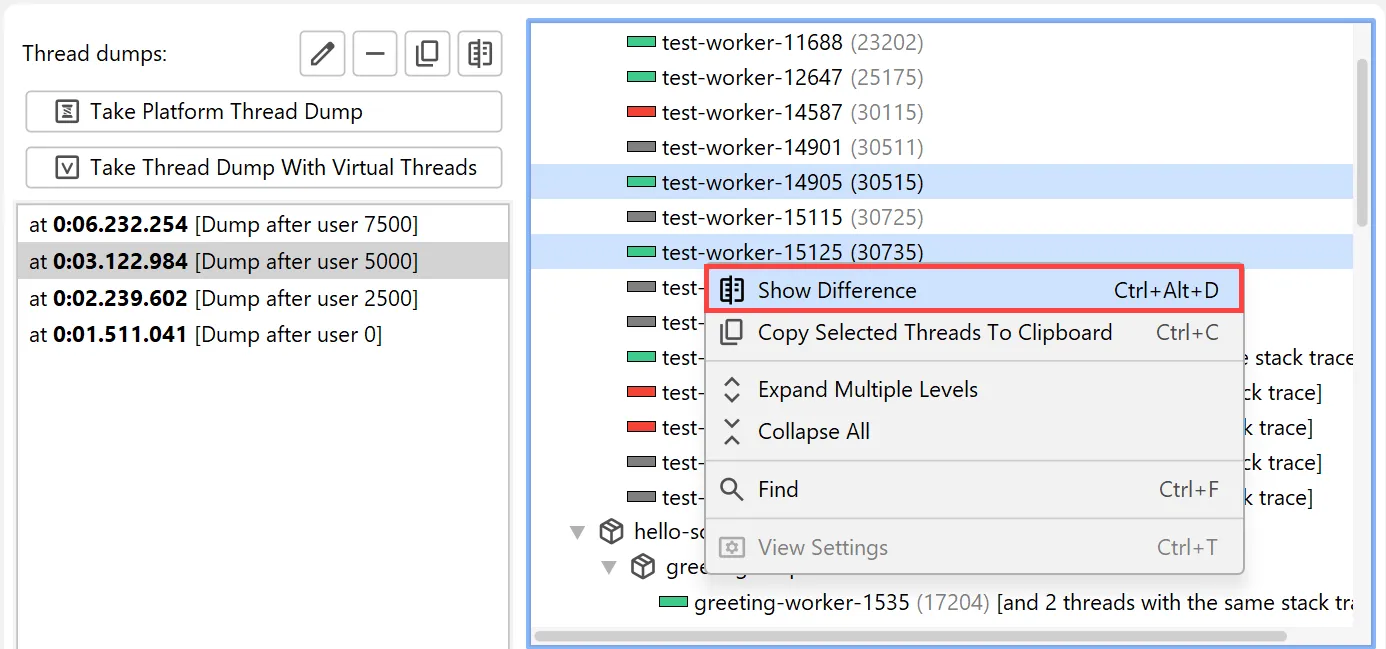Collapse the greeting group tree node
1386x649 pixels.
click(x=609, y=568)
